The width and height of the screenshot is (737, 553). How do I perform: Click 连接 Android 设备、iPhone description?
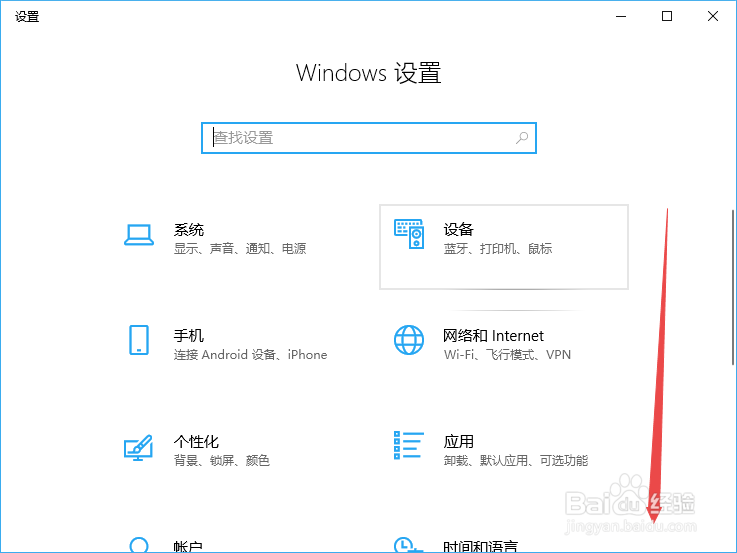251,354
